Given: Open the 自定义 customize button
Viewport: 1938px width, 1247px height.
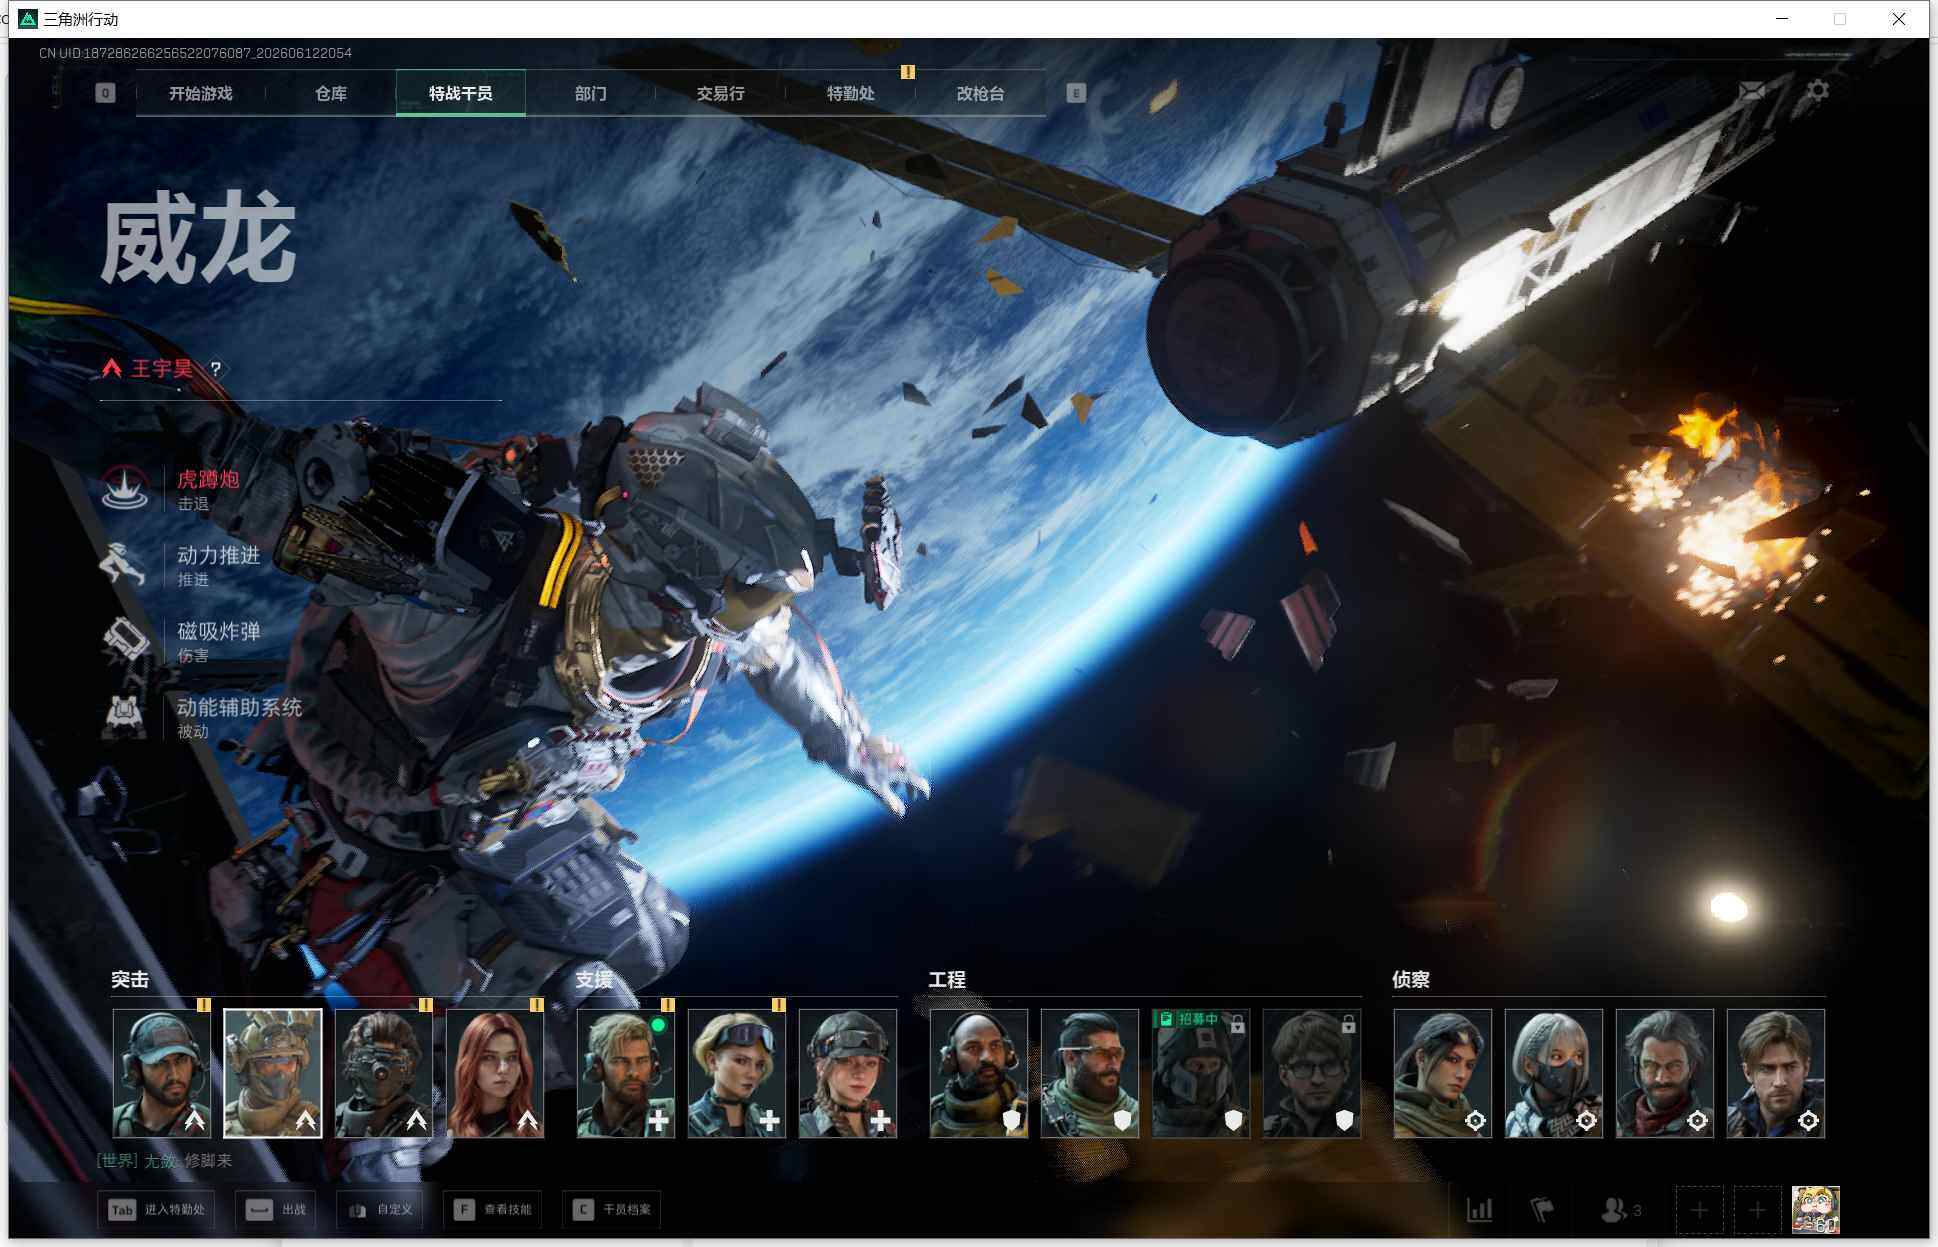Looking at the screenshot, I should tap(380, 1210).
